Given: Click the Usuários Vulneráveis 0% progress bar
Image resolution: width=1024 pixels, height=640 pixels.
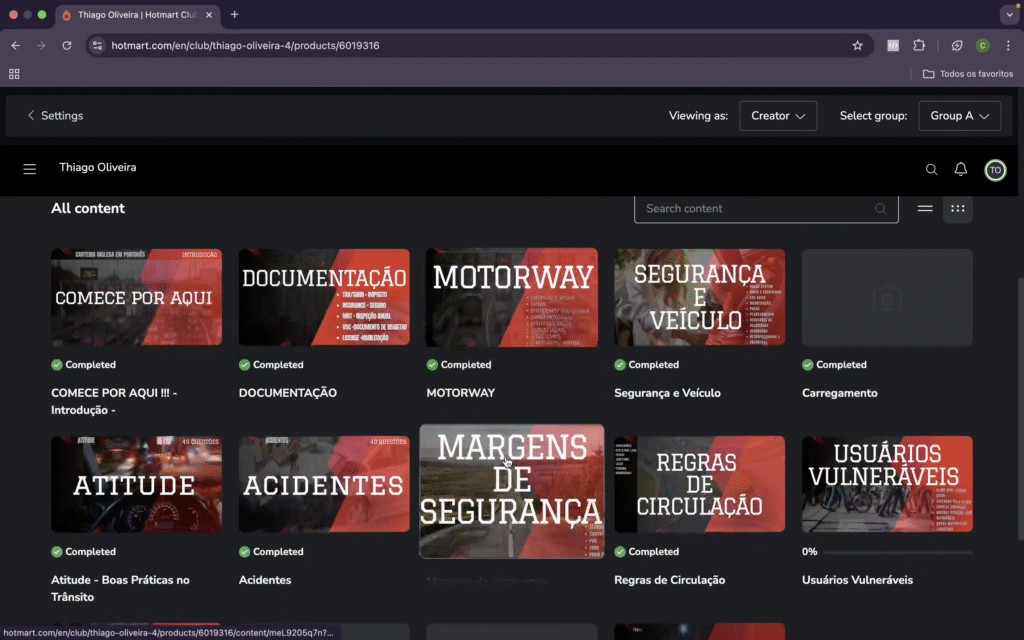Looking at the screenshot, I should click(897, 552).
